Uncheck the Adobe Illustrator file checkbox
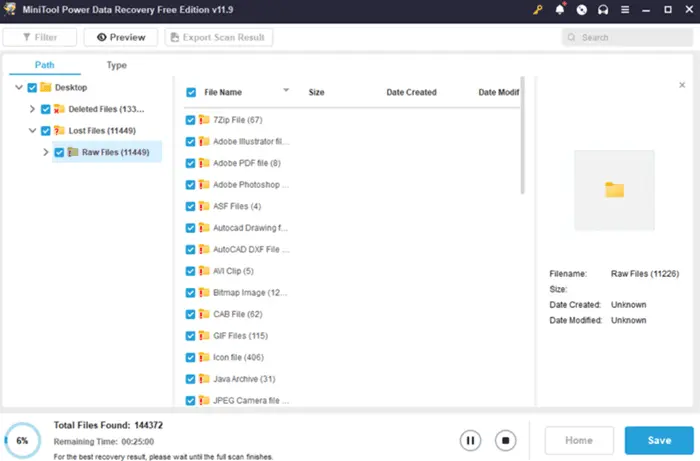Screen dimensions: 700x461 pyautogui.click(x=190, y=141)
